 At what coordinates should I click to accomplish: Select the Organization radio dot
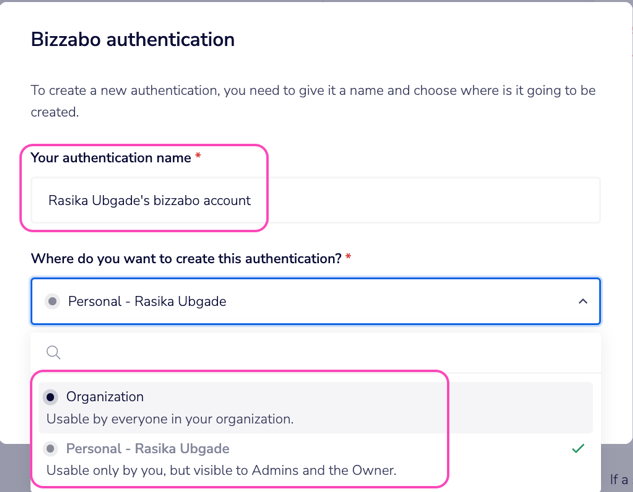coord(51,397)
